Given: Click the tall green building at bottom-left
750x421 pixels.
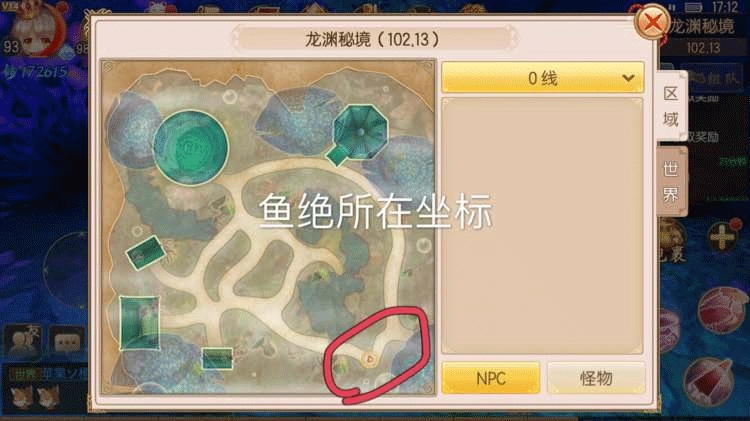Looking at the screenshot, I should click(139, 322).
